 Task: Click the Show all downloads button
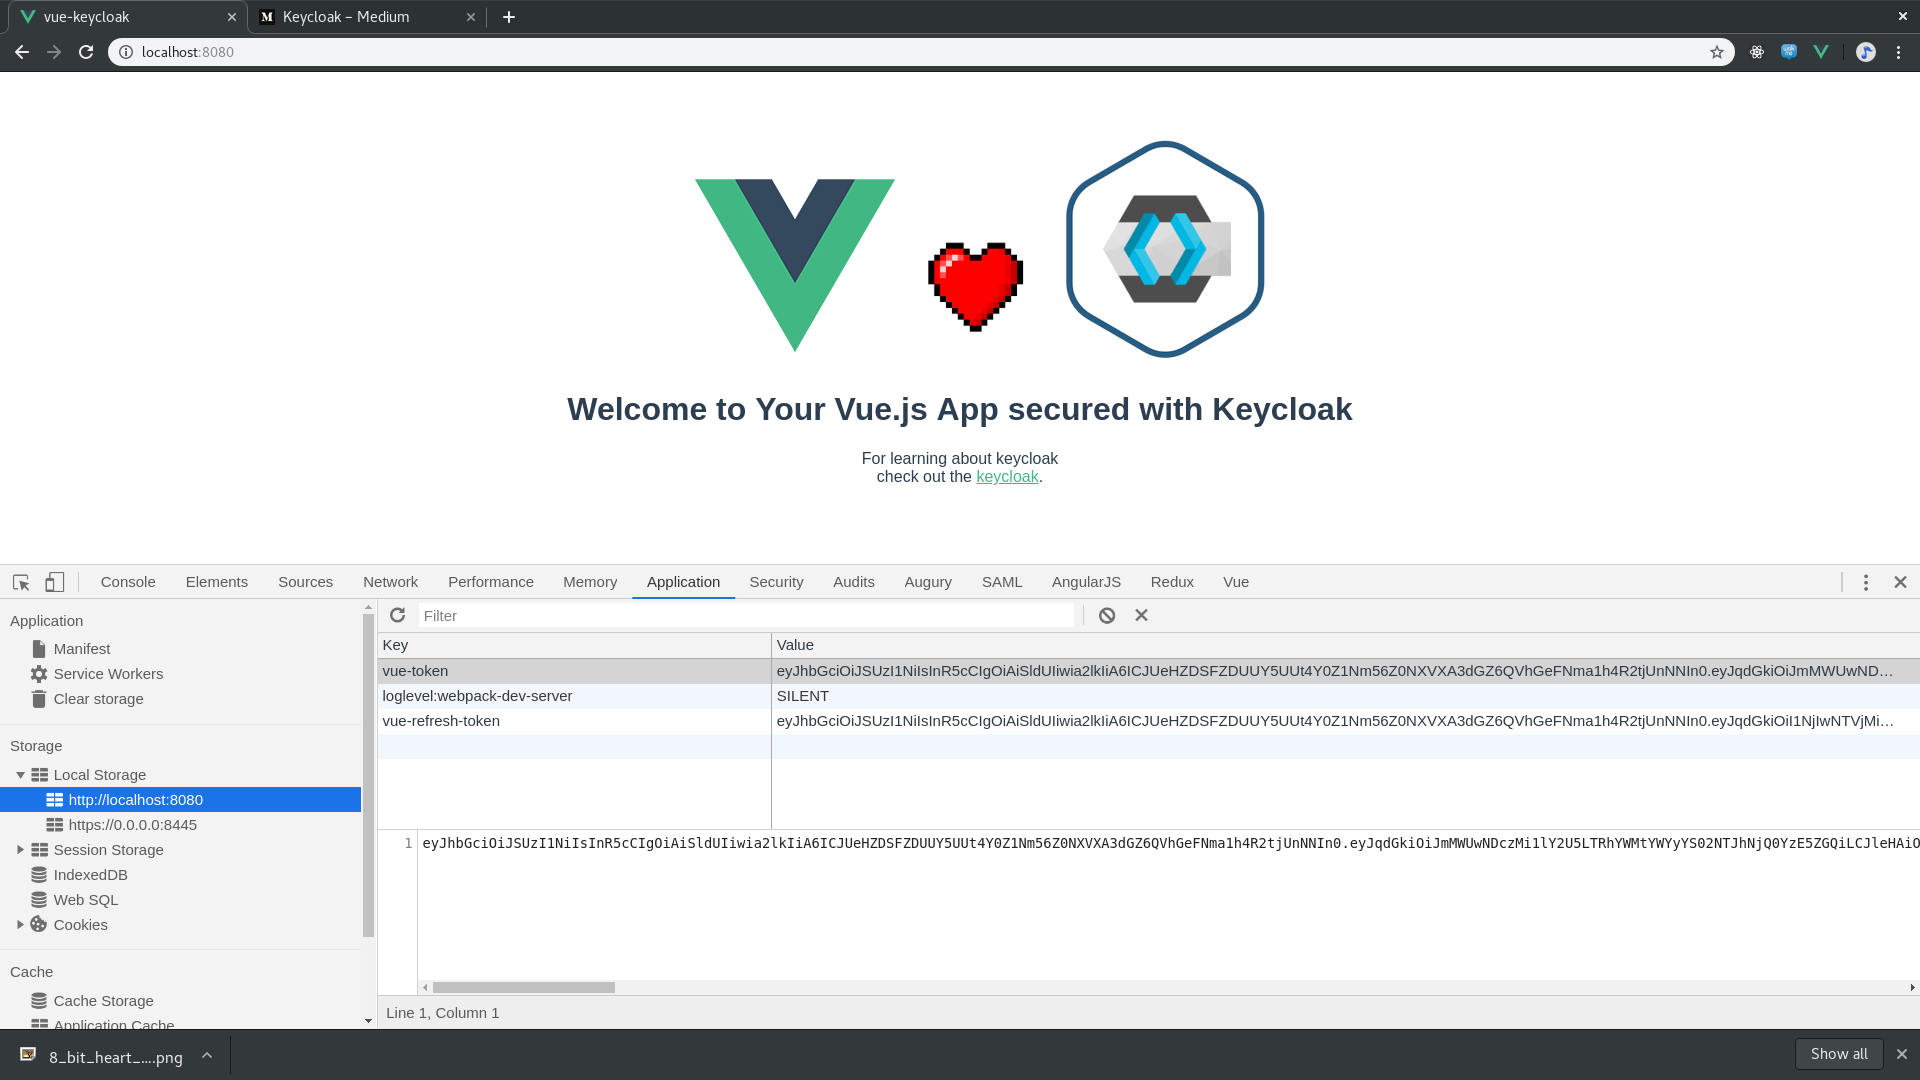click(x=1838, y=1053)
